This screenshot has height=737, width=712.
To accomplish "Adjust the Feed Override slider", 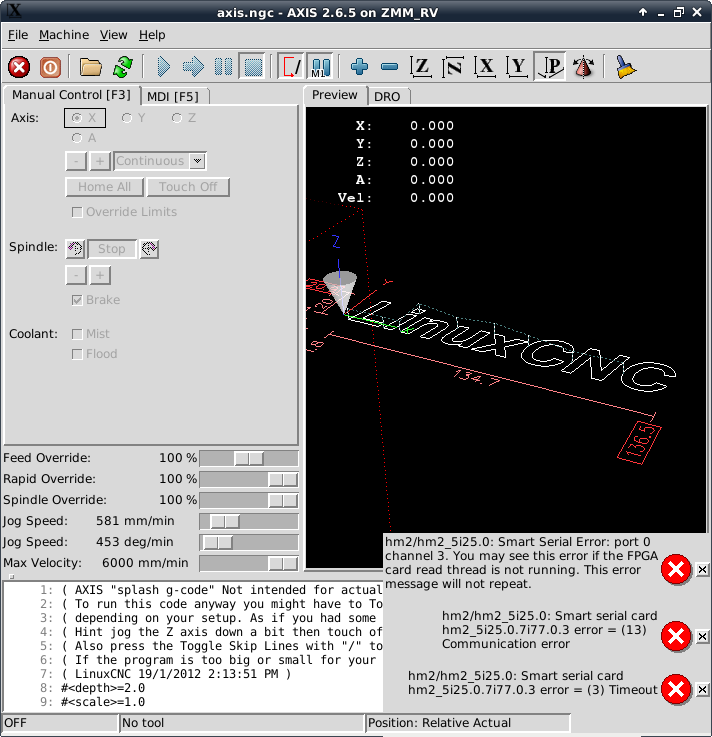I will point(249,458).
